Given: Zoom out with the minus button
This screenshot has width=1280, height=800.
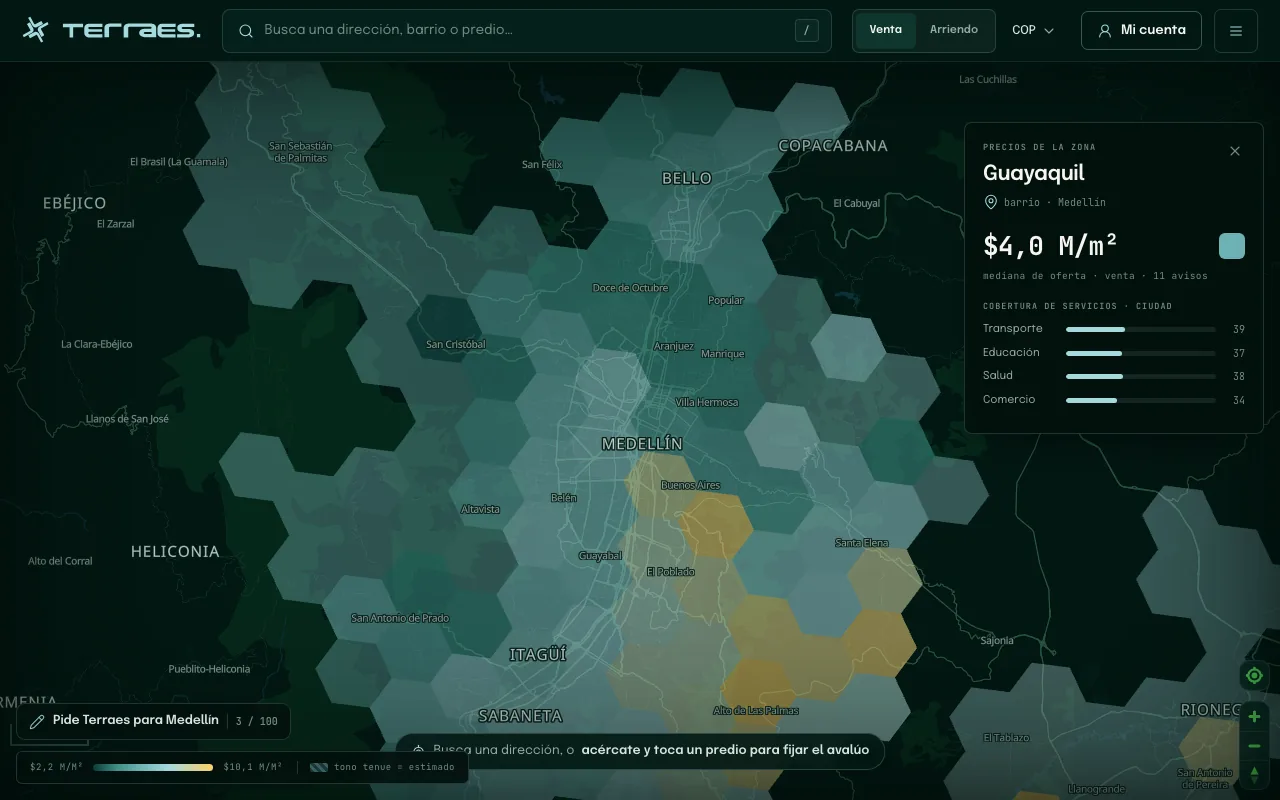Looking at the screenshot, I should (x=1254, y=746).
